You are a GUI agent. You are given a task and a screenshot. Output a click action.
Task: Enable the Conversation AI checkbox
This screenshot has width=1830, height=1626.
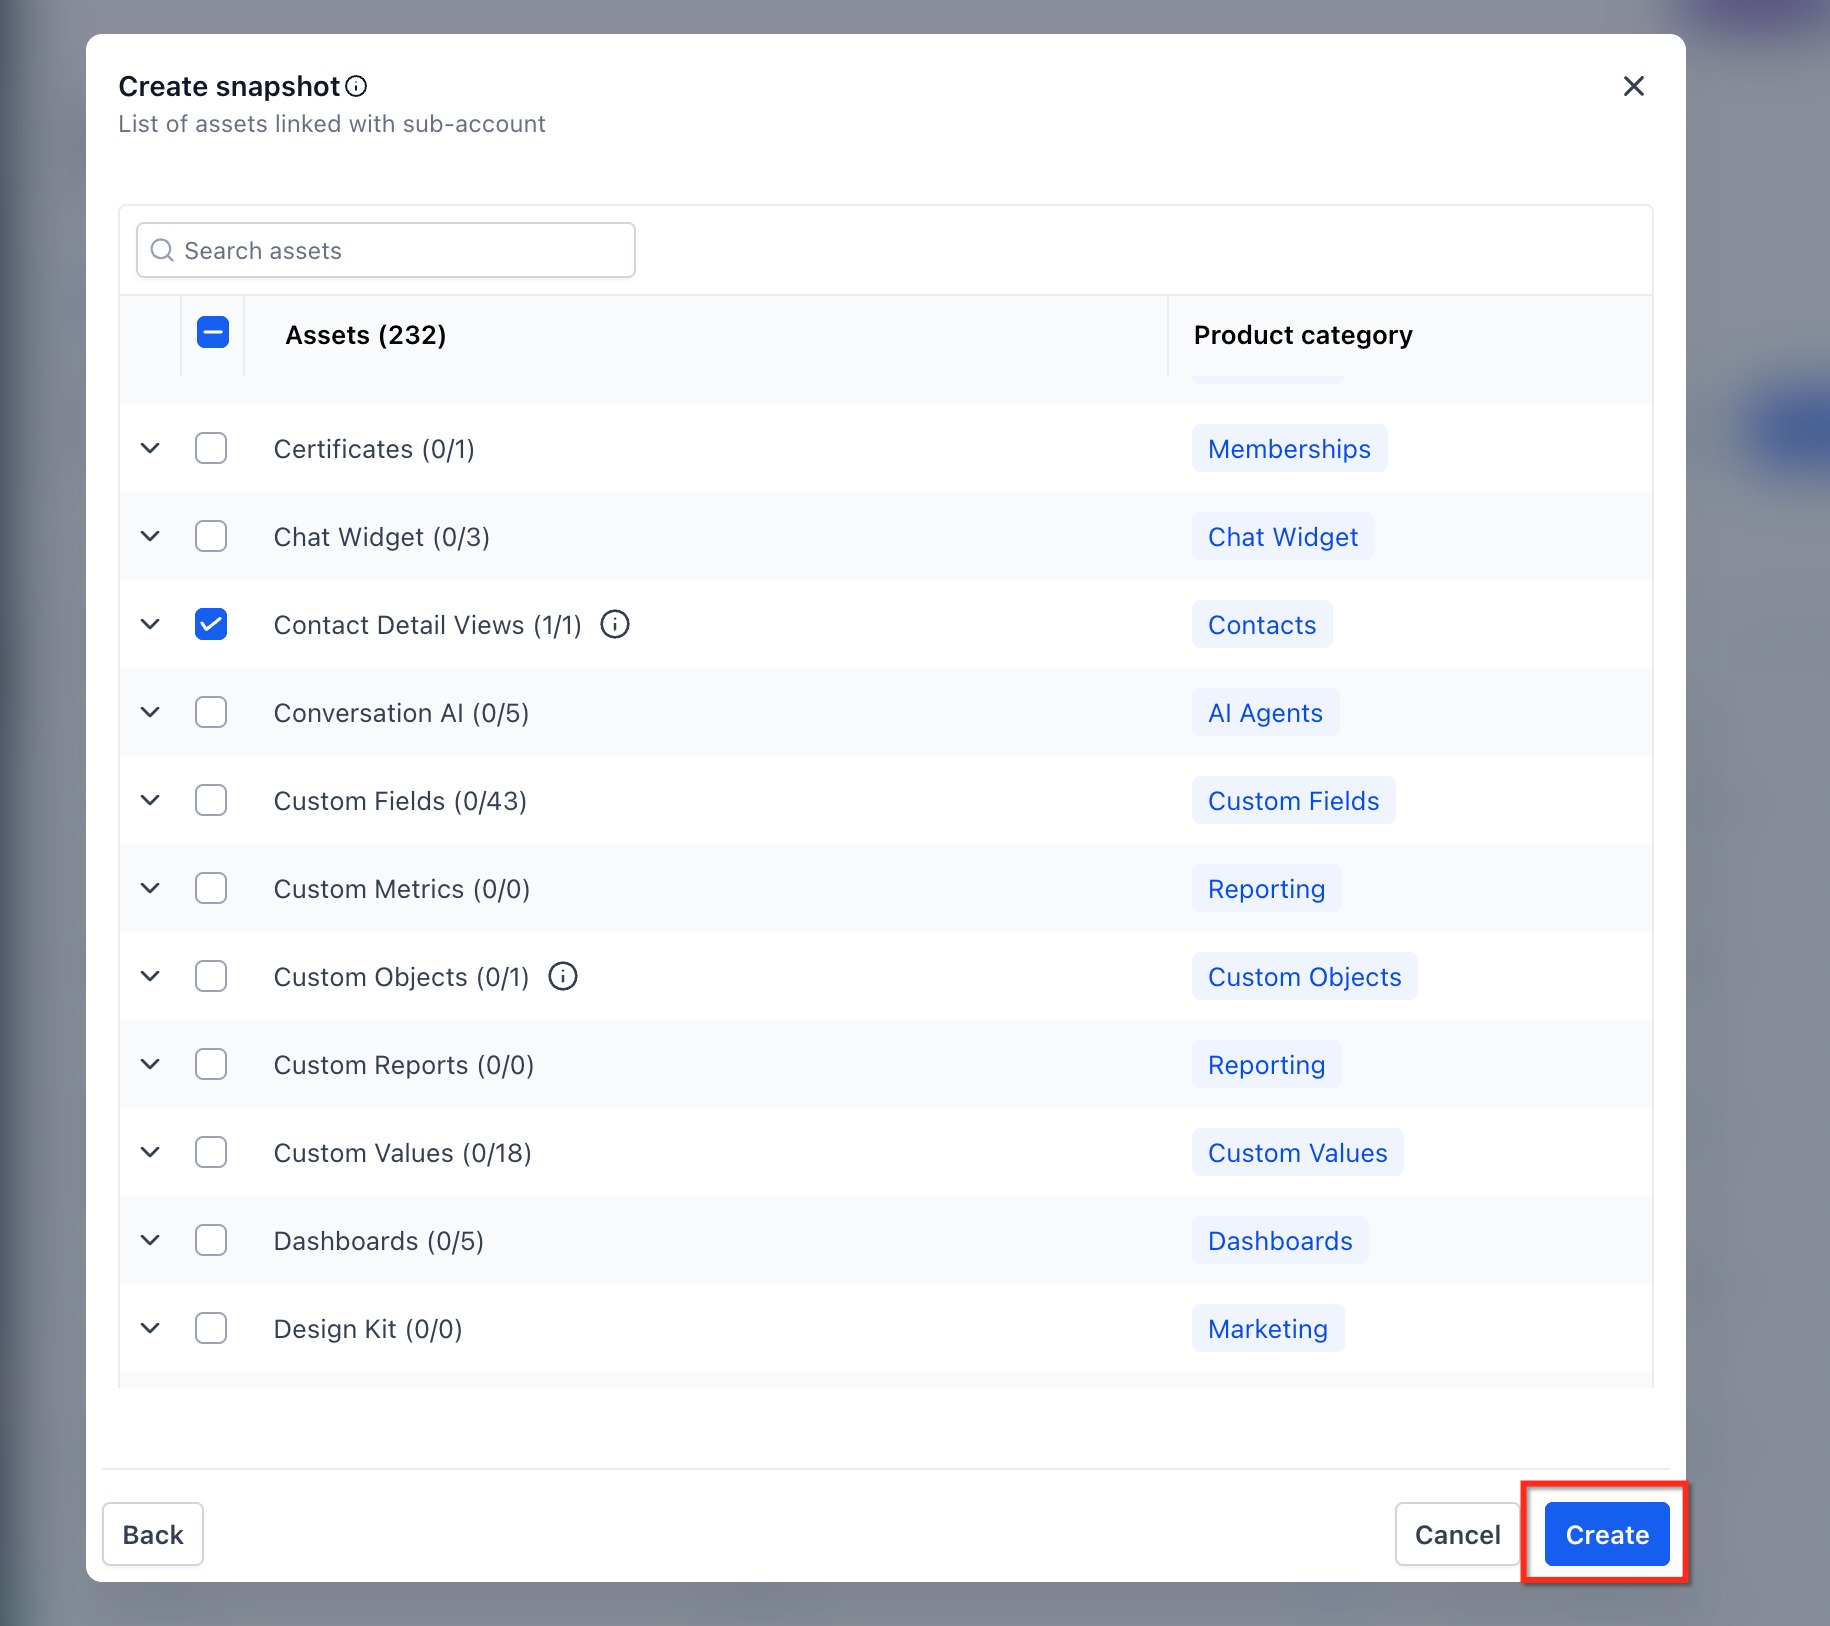click(211, 712)
